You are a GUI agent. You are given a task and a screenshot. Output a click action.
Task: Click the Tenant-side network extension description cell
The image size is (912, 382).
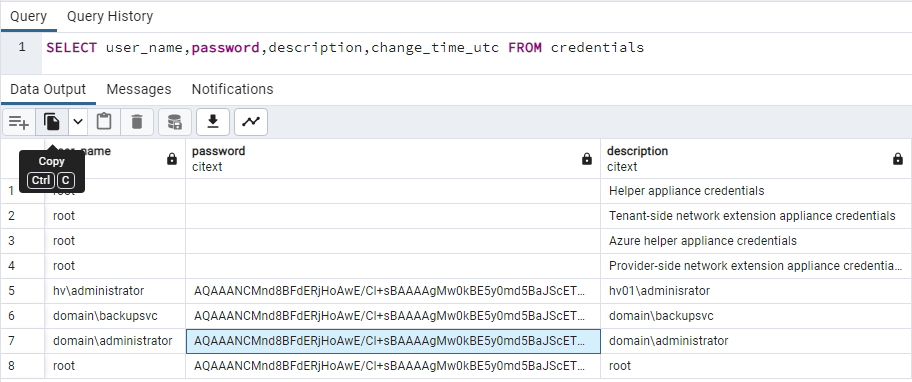pyautogui.click(x=756, y=216)
